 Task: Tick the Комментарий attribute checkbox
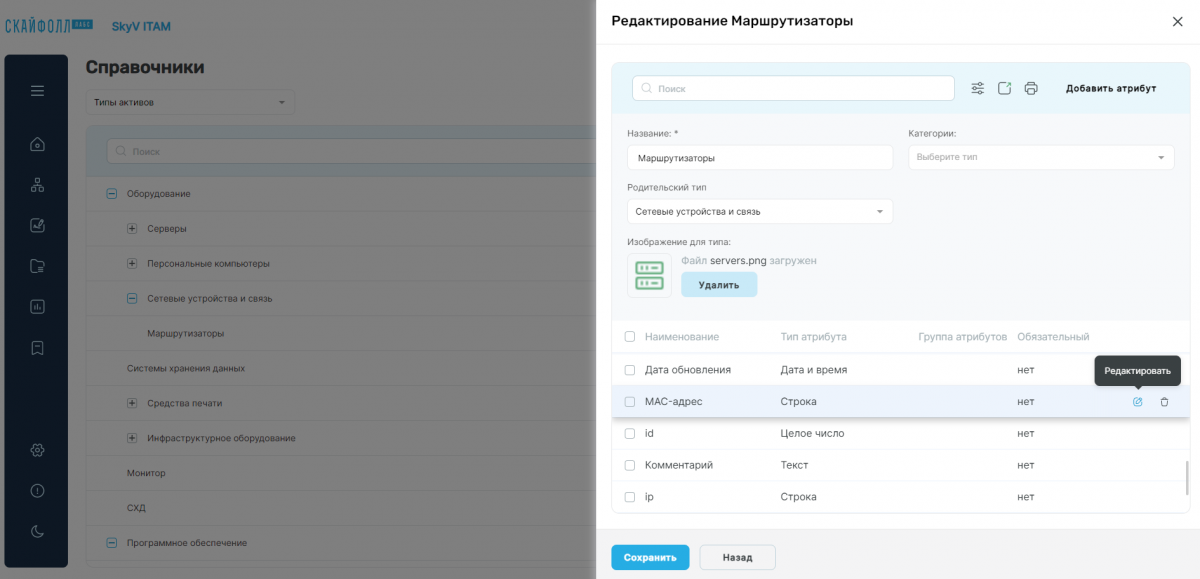(630, 465)
